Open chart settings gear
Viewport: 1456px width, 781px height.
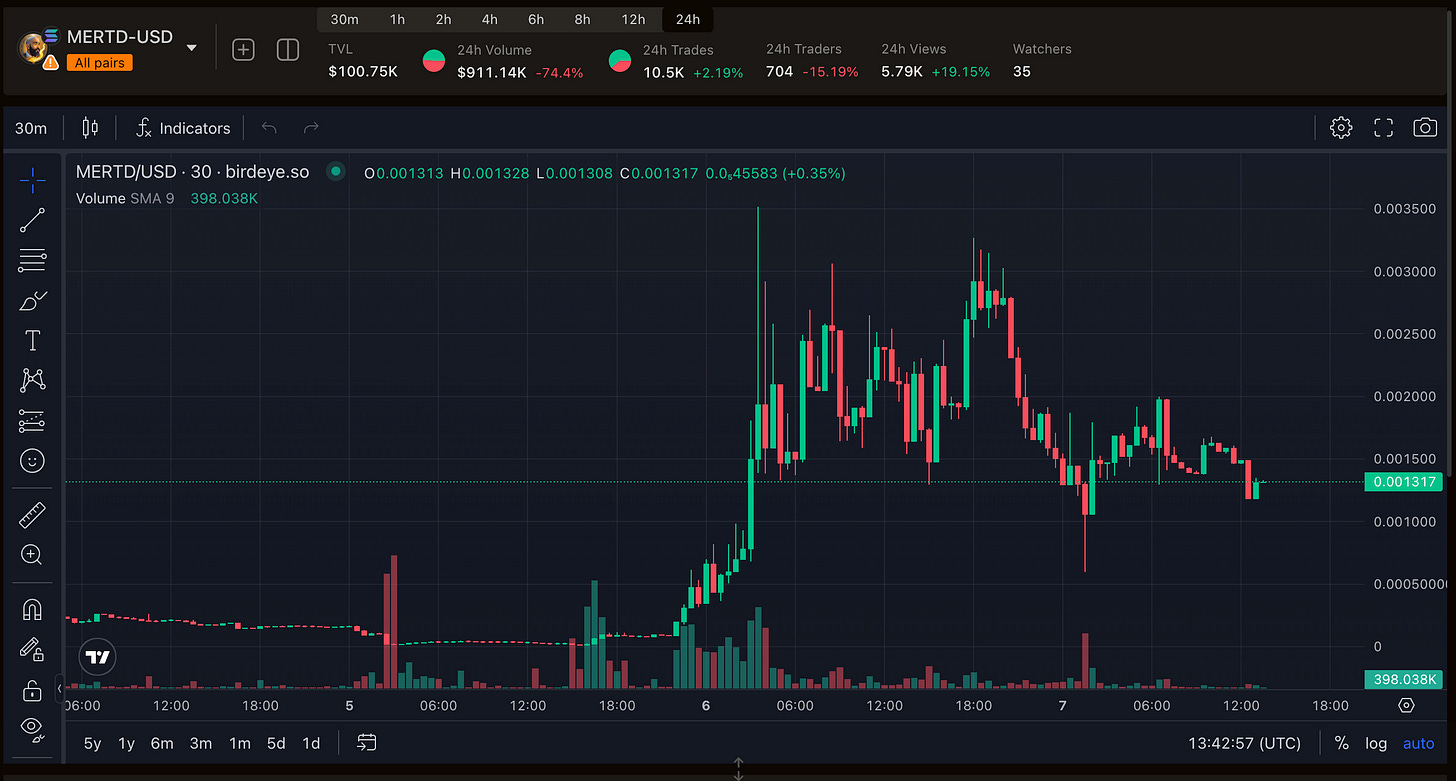[1341, 127]
